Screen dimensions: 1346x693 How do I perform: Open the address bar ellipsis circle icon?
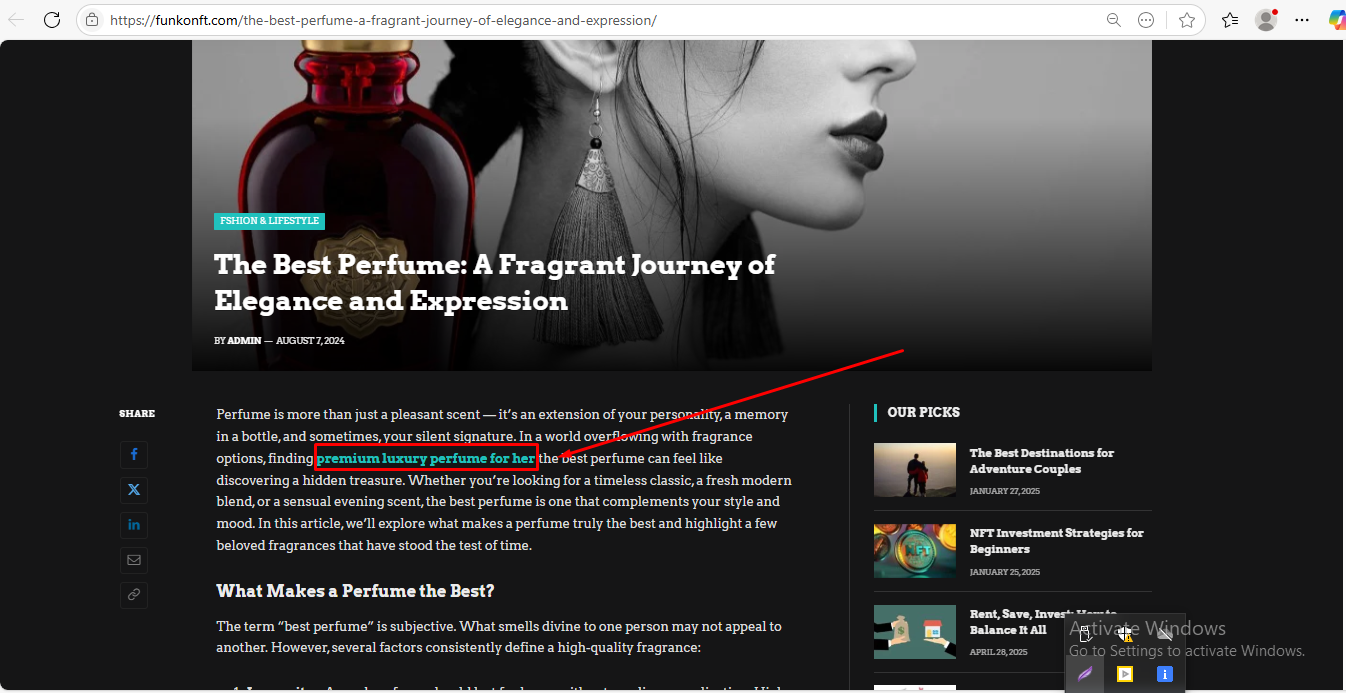tap(1147, 20)
